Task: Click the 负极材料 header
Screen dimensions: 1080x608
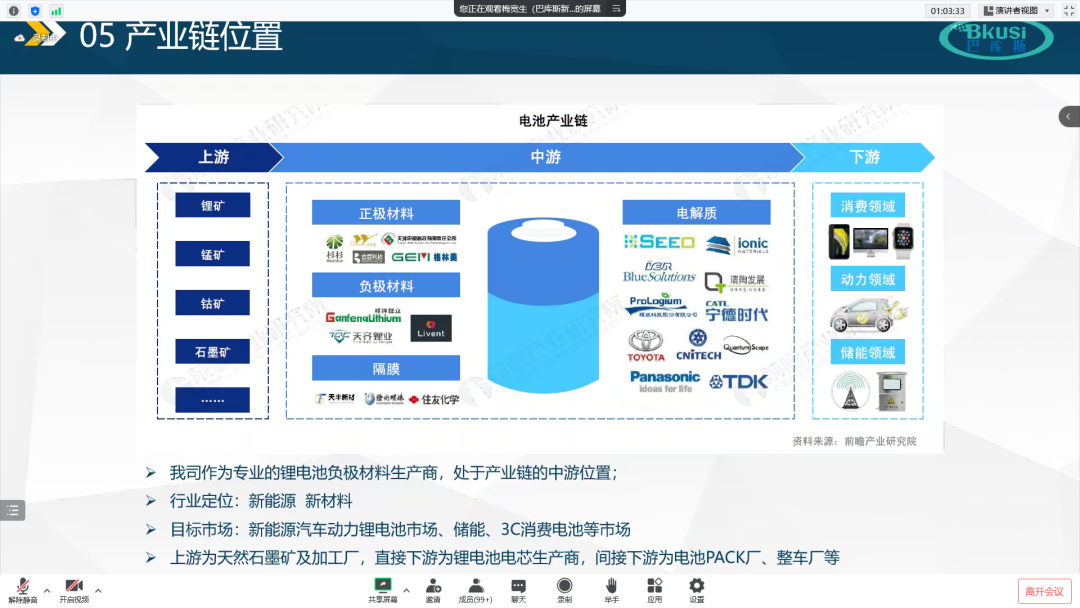Action: [386, 285]
